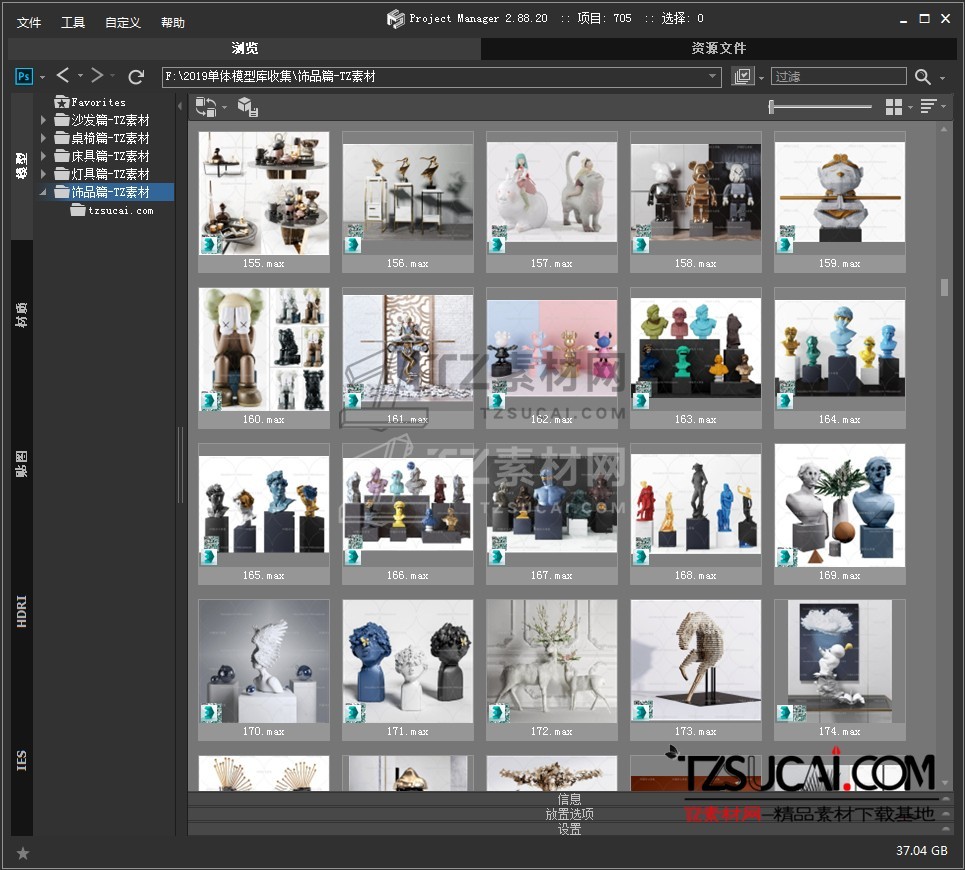
Task: Go back with the left arrow
Action: (x=63, y=76)
